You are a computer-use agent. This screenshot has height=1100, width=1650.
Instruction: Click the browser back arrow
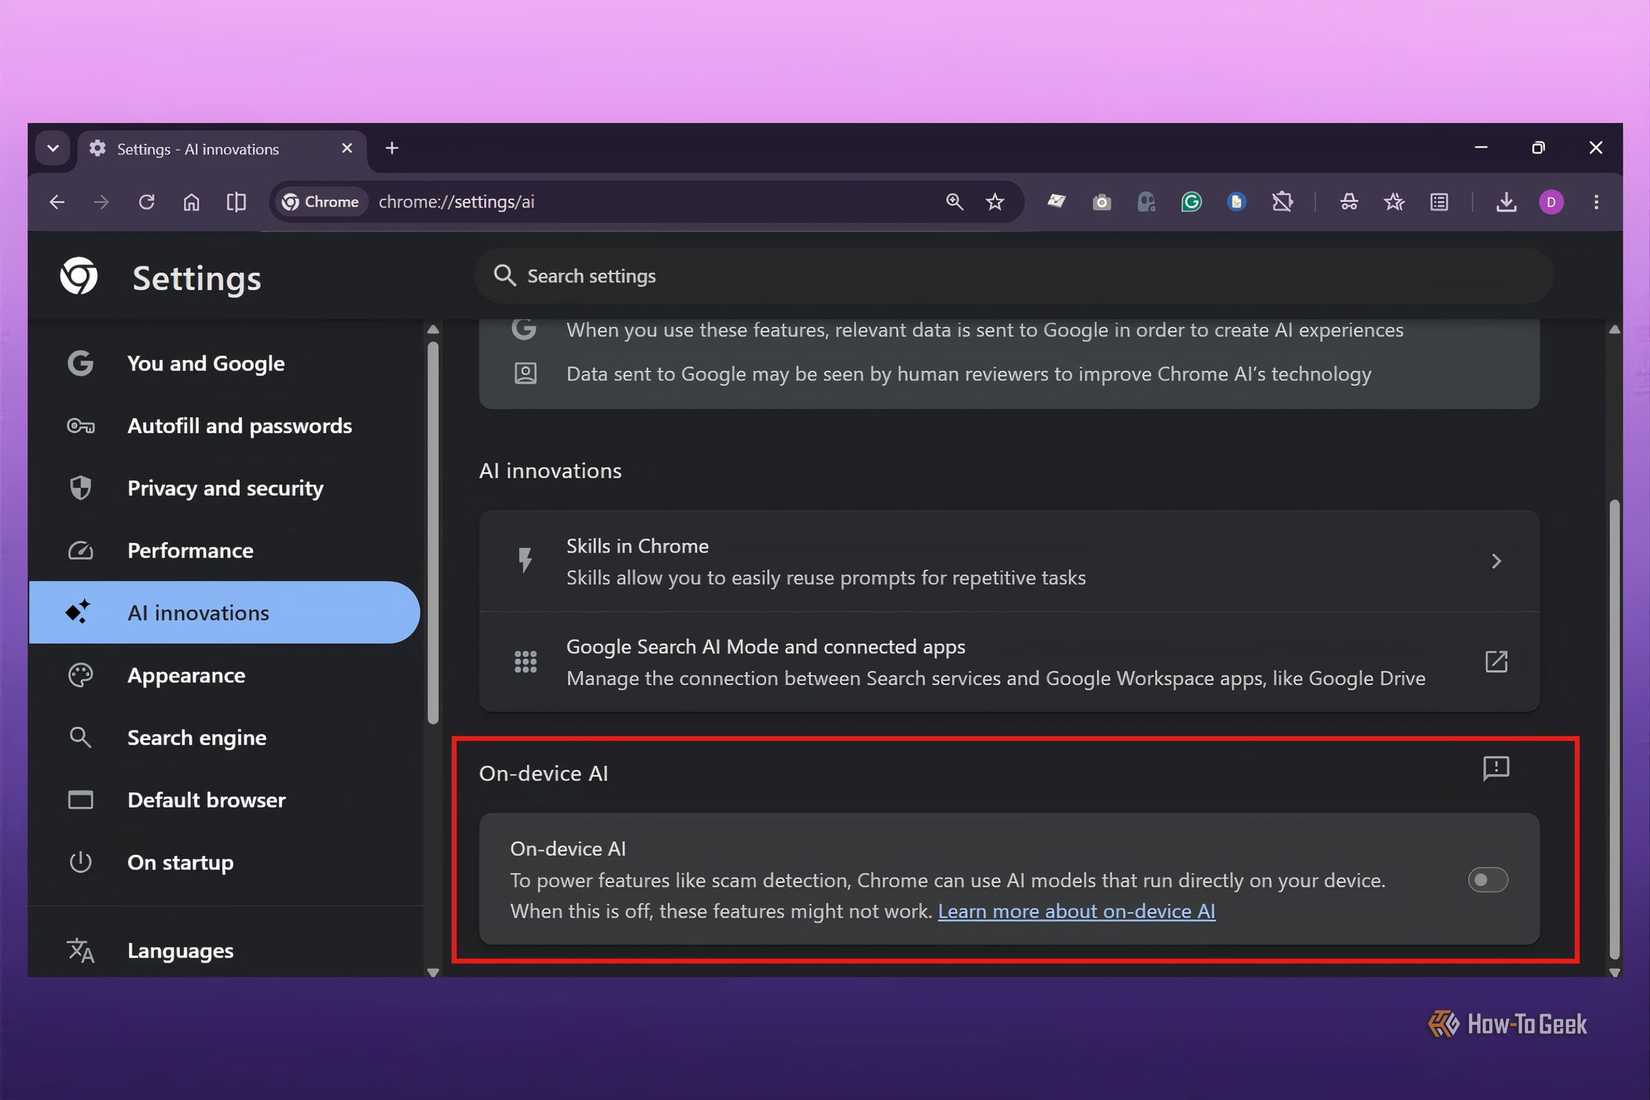coord(57,202)
